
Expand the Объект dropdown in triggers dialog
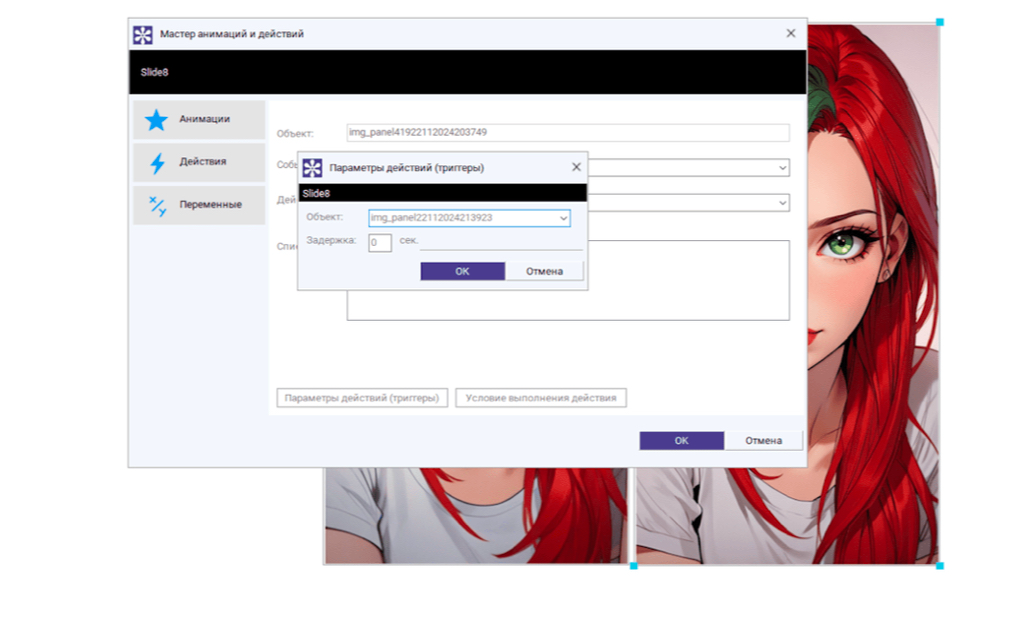pos(563,218)
